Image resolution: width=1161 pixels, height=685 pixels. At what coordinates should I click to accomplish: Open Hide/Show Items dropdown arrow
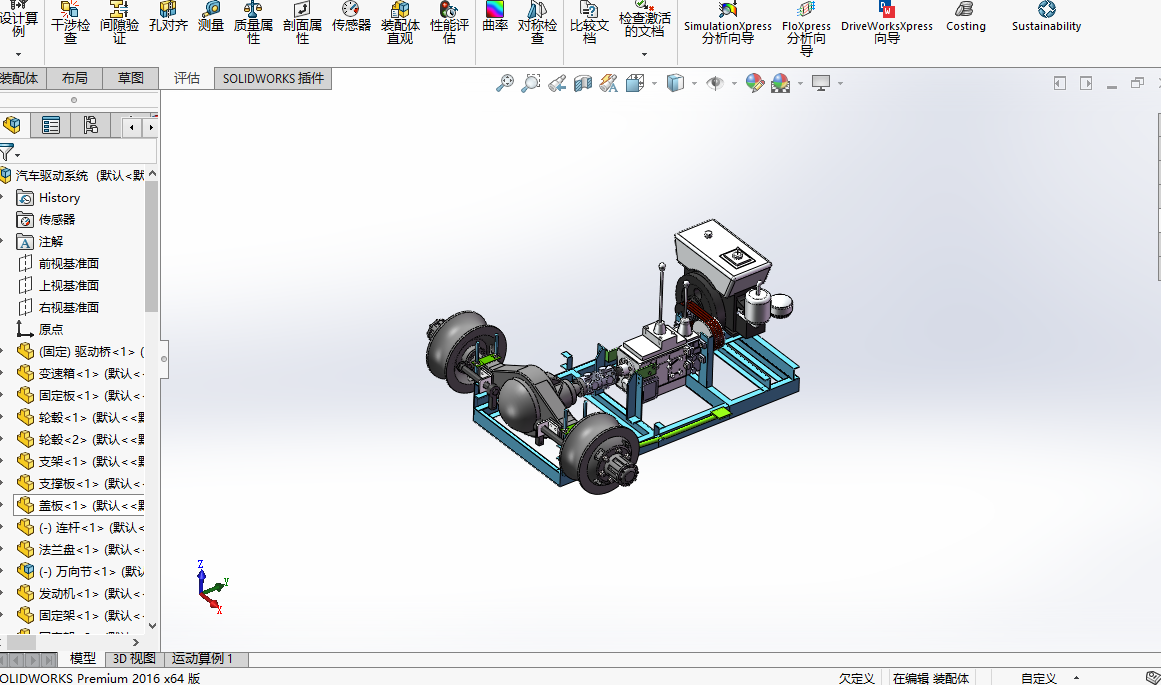(735, 84)
